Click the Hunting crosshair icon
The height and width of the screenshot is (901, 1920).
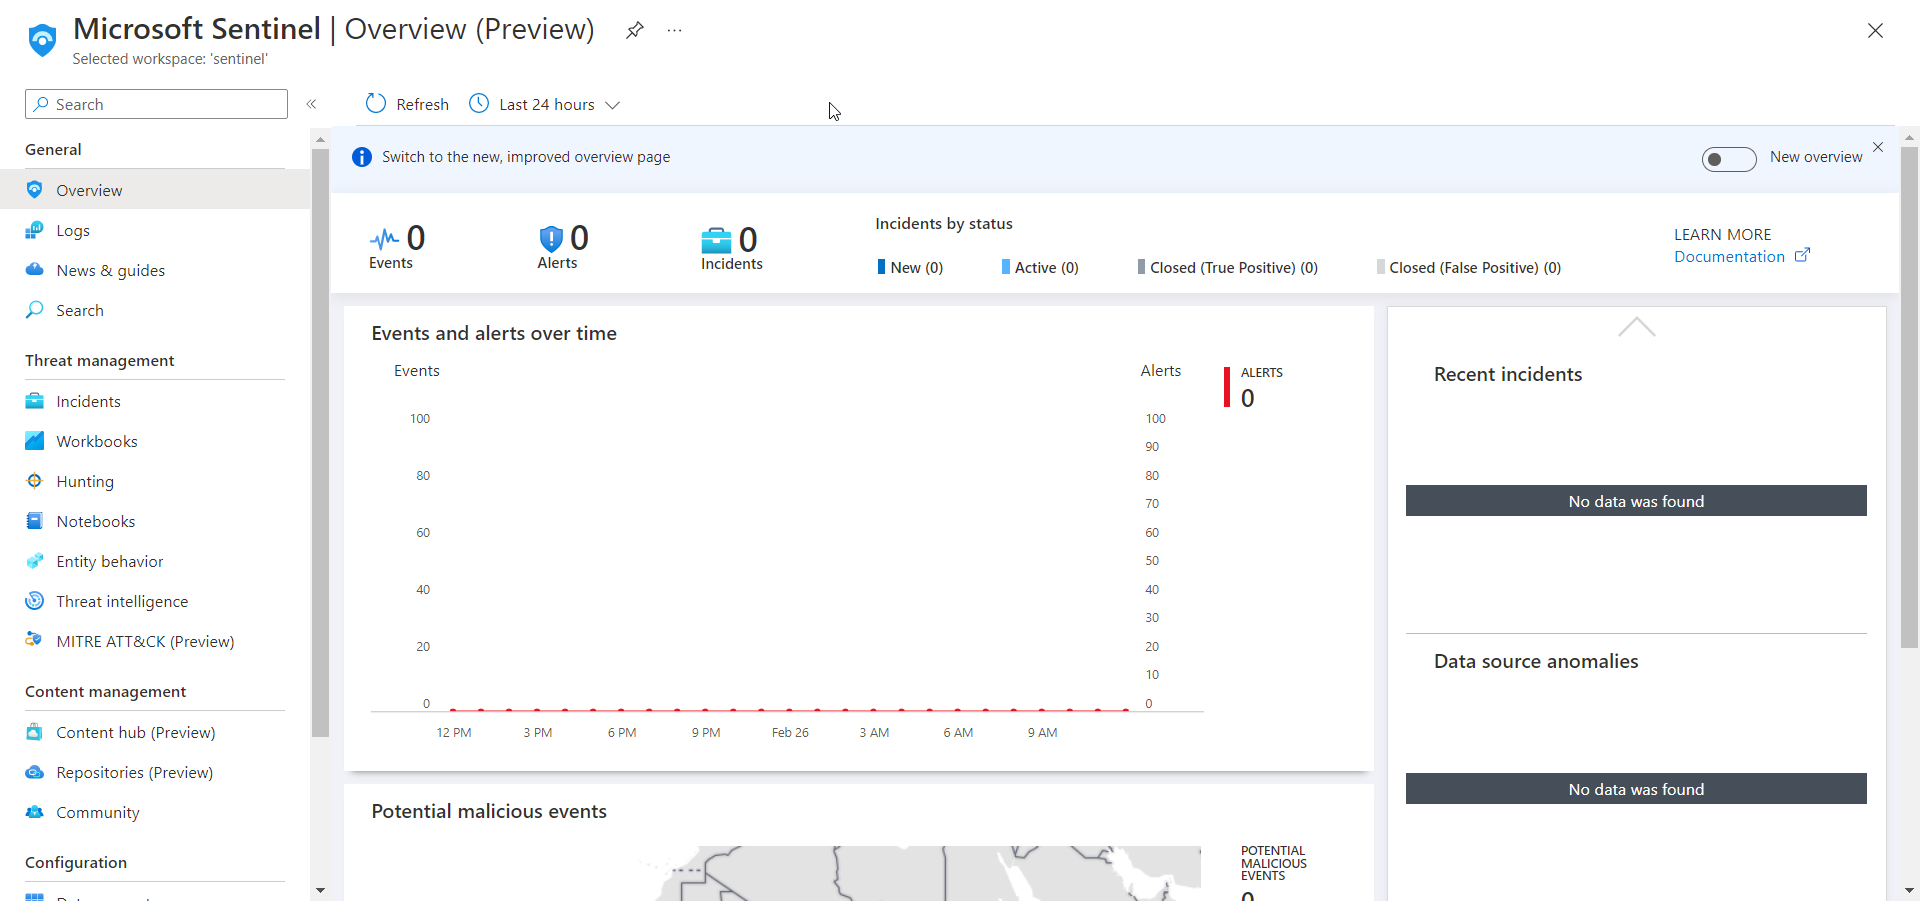point(35,480)
